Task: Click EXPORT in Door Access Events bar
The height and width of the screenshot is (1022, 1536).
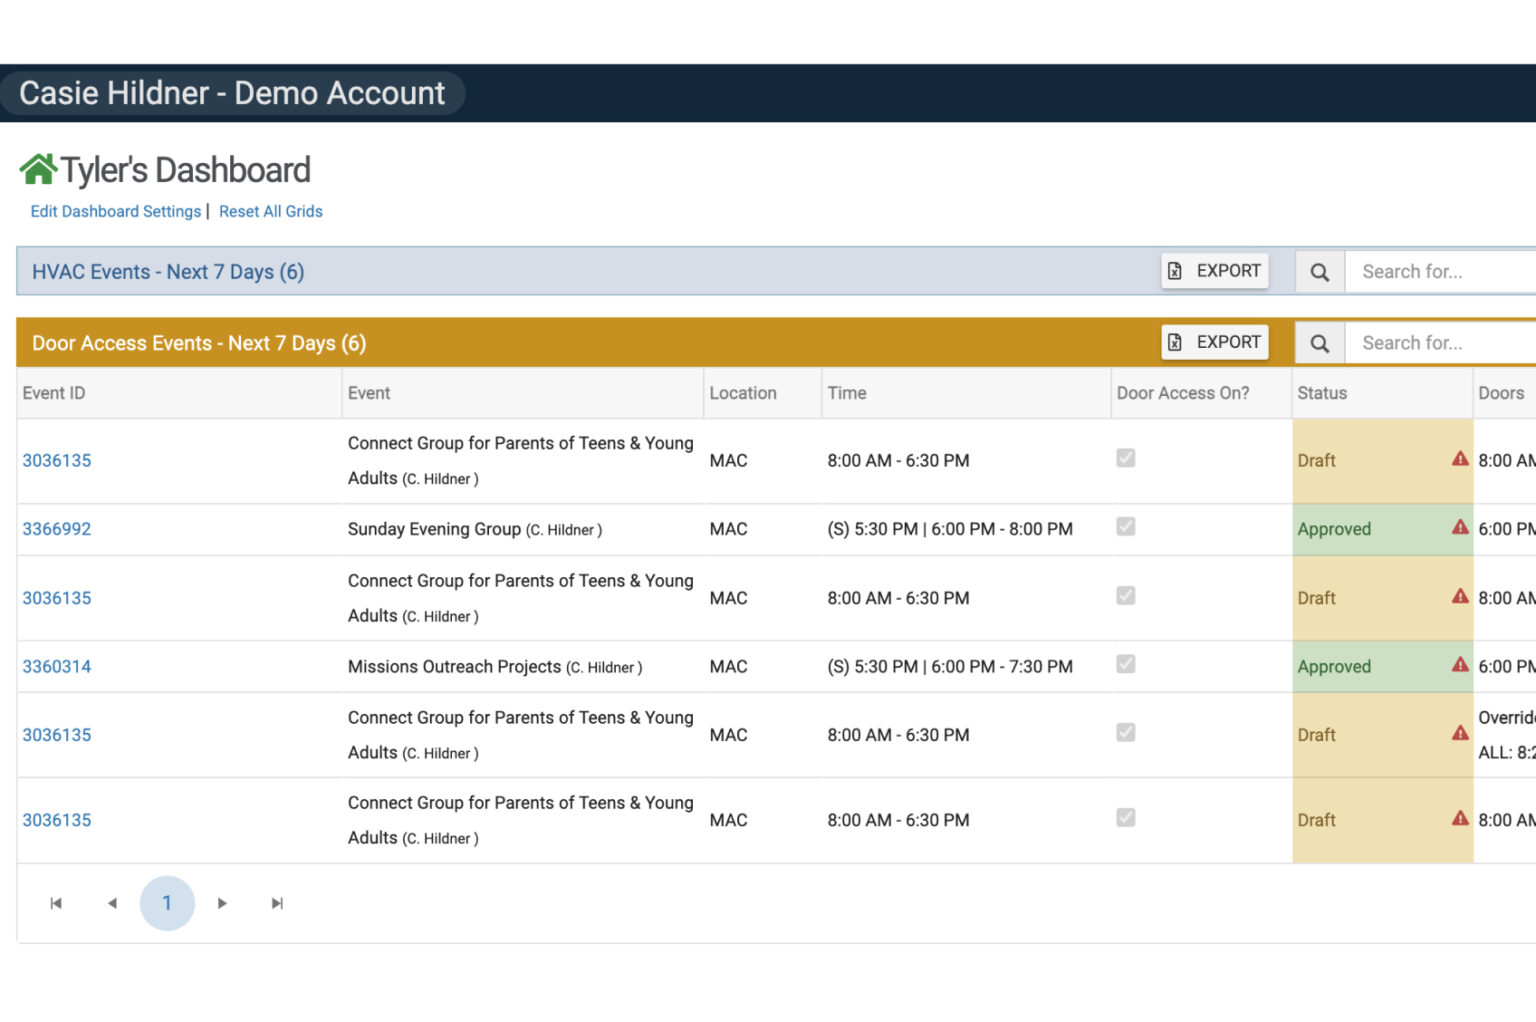Action: (x=1215, y=342)
